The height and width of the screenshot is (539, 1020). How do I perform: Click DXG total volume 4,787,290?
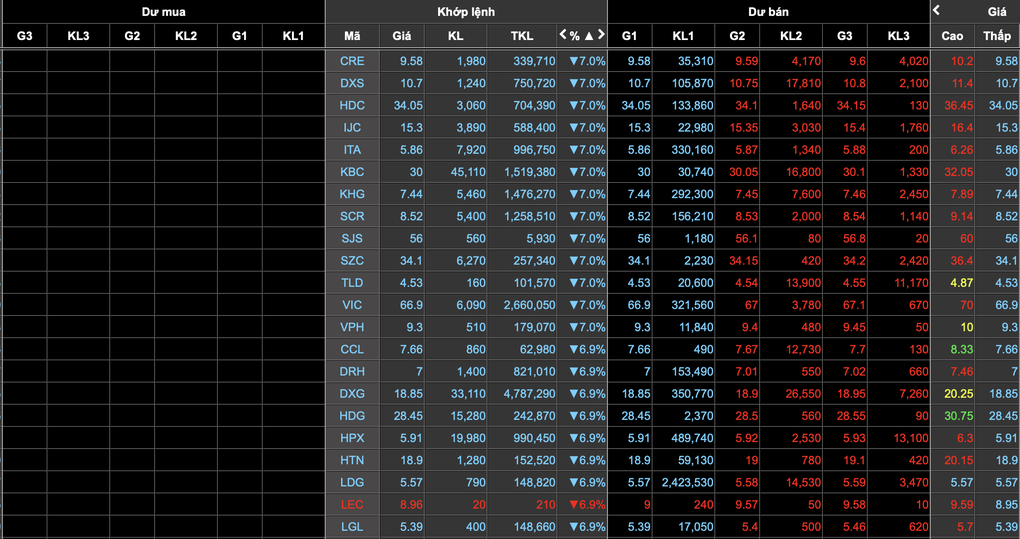(x=530, y=393)
